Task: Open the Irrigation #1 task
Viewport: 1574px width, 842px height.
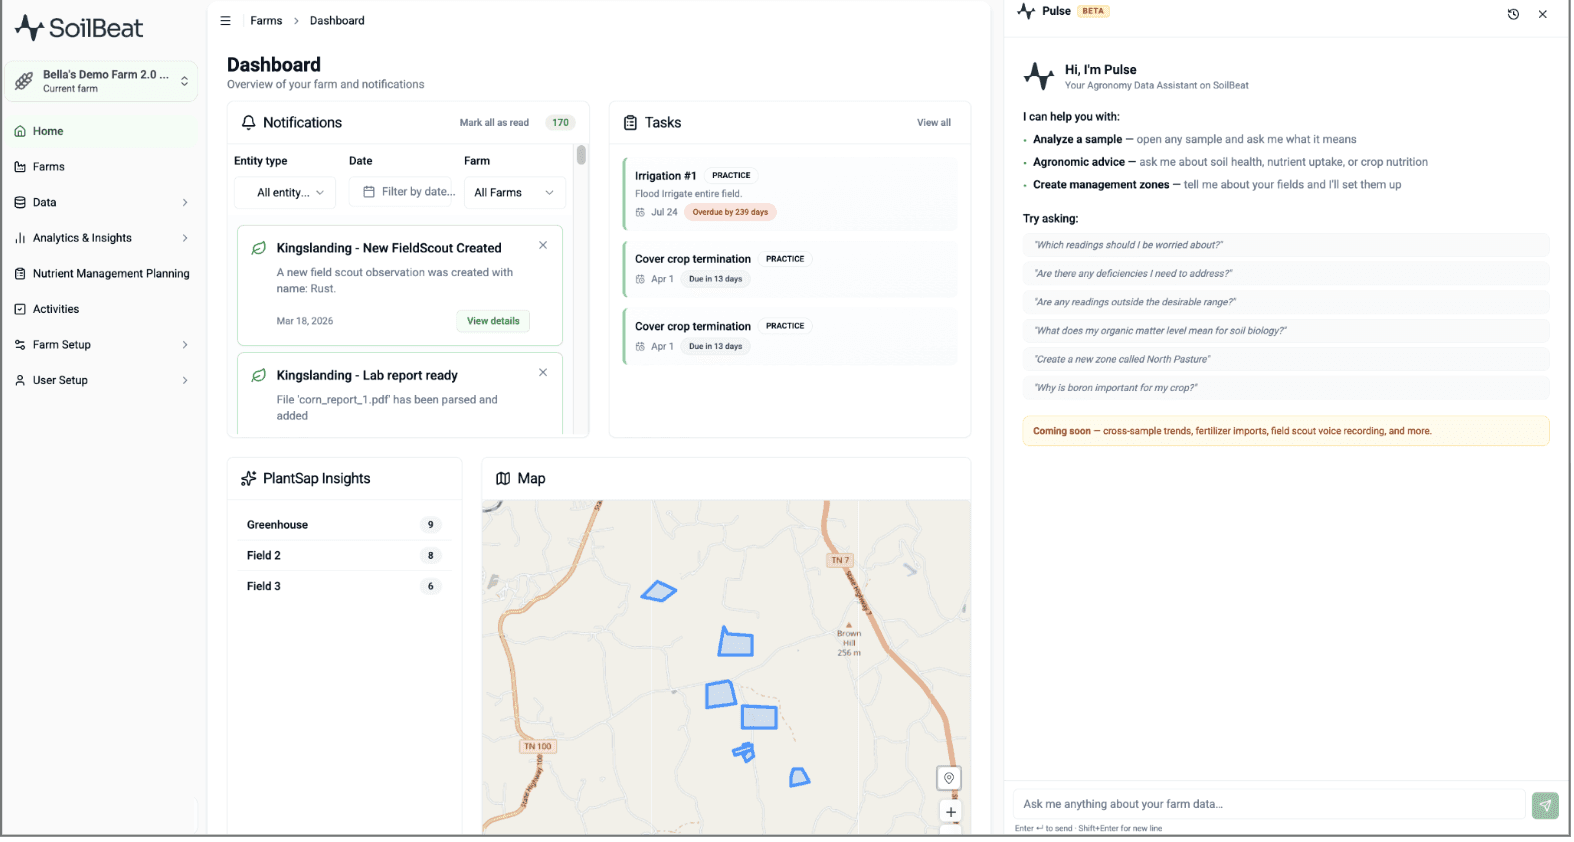Action: (789, 193)
